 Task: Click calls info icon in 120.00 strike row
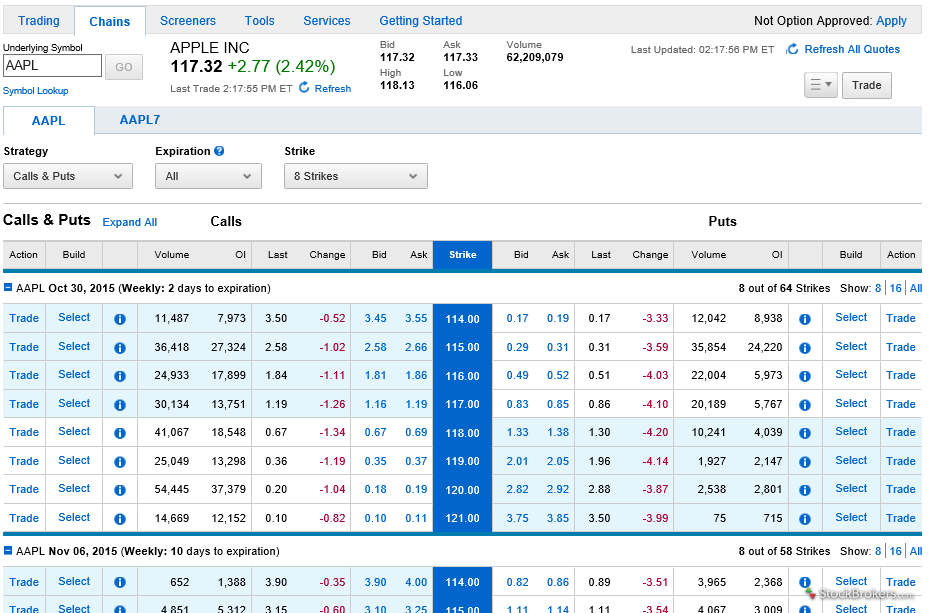pos(120,490)
